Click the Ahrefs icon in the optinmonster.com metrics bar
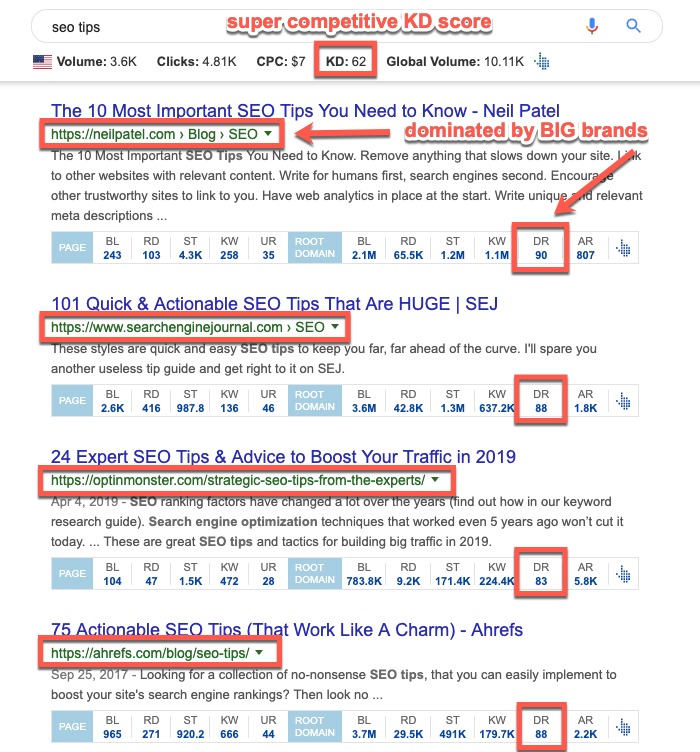700x752 pixels. click(623, 574)
